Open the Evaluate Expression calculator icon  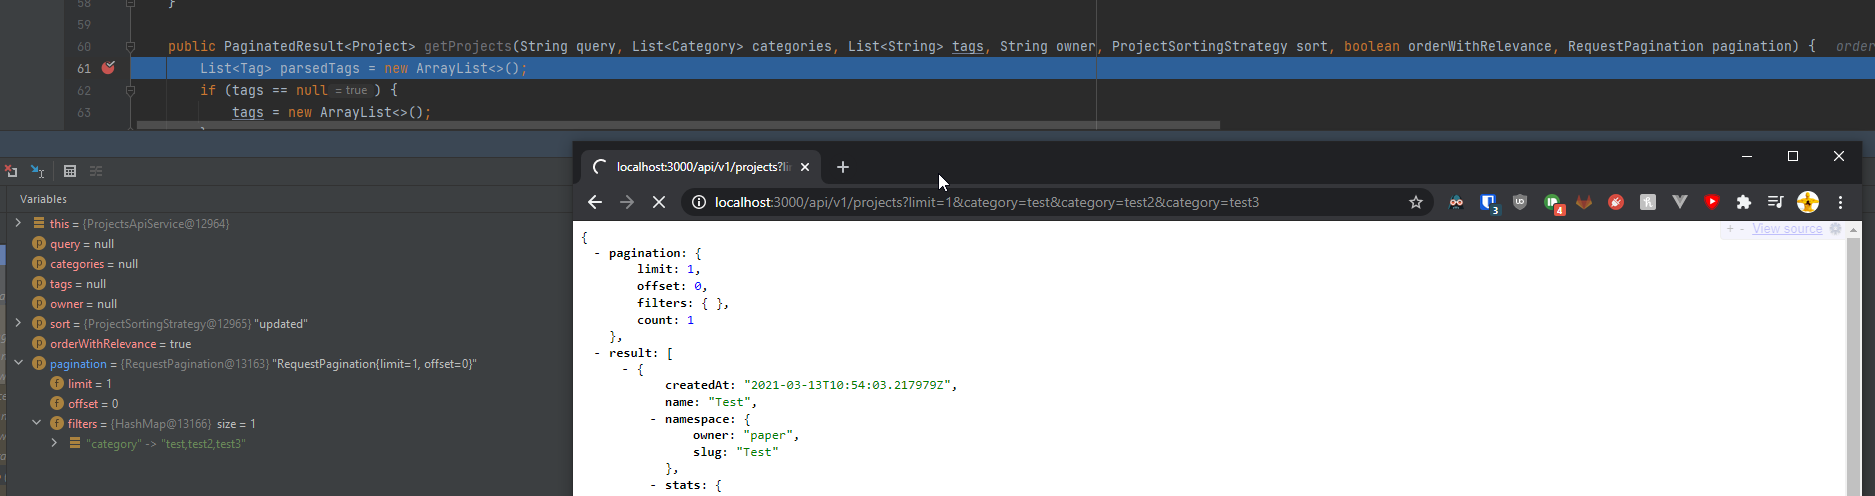point(70,171)
